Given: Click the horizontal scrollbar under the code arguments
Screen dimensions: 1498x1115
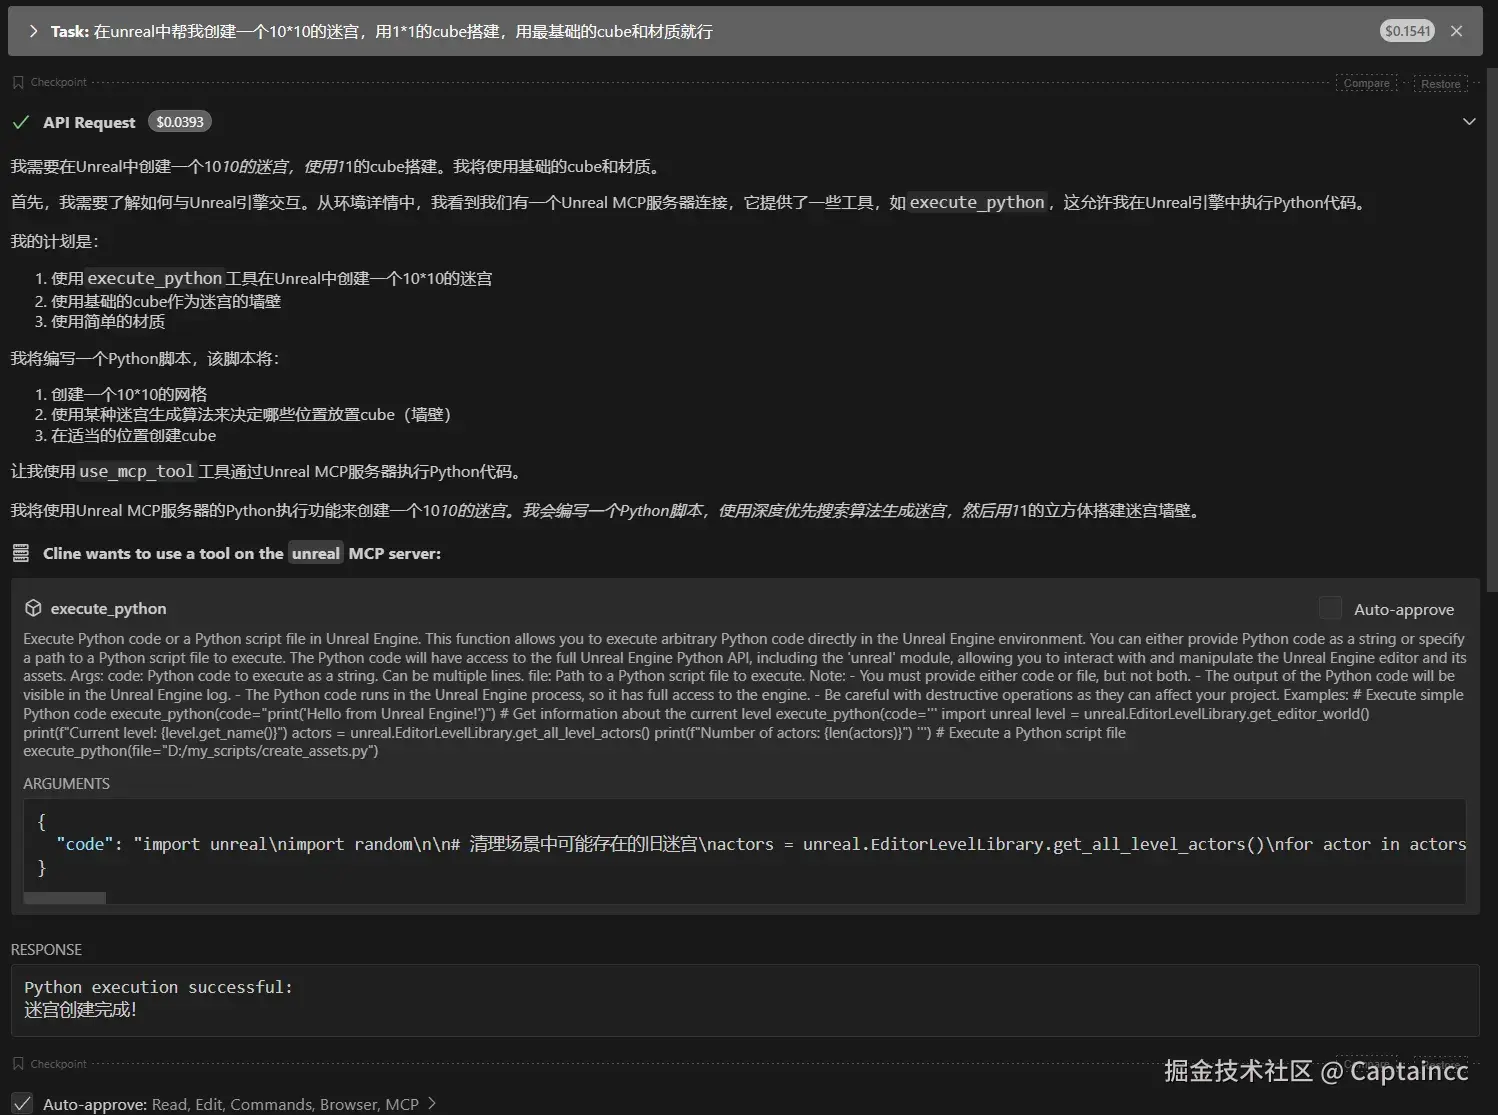Looking at the screenshot, I should point(65,898).
